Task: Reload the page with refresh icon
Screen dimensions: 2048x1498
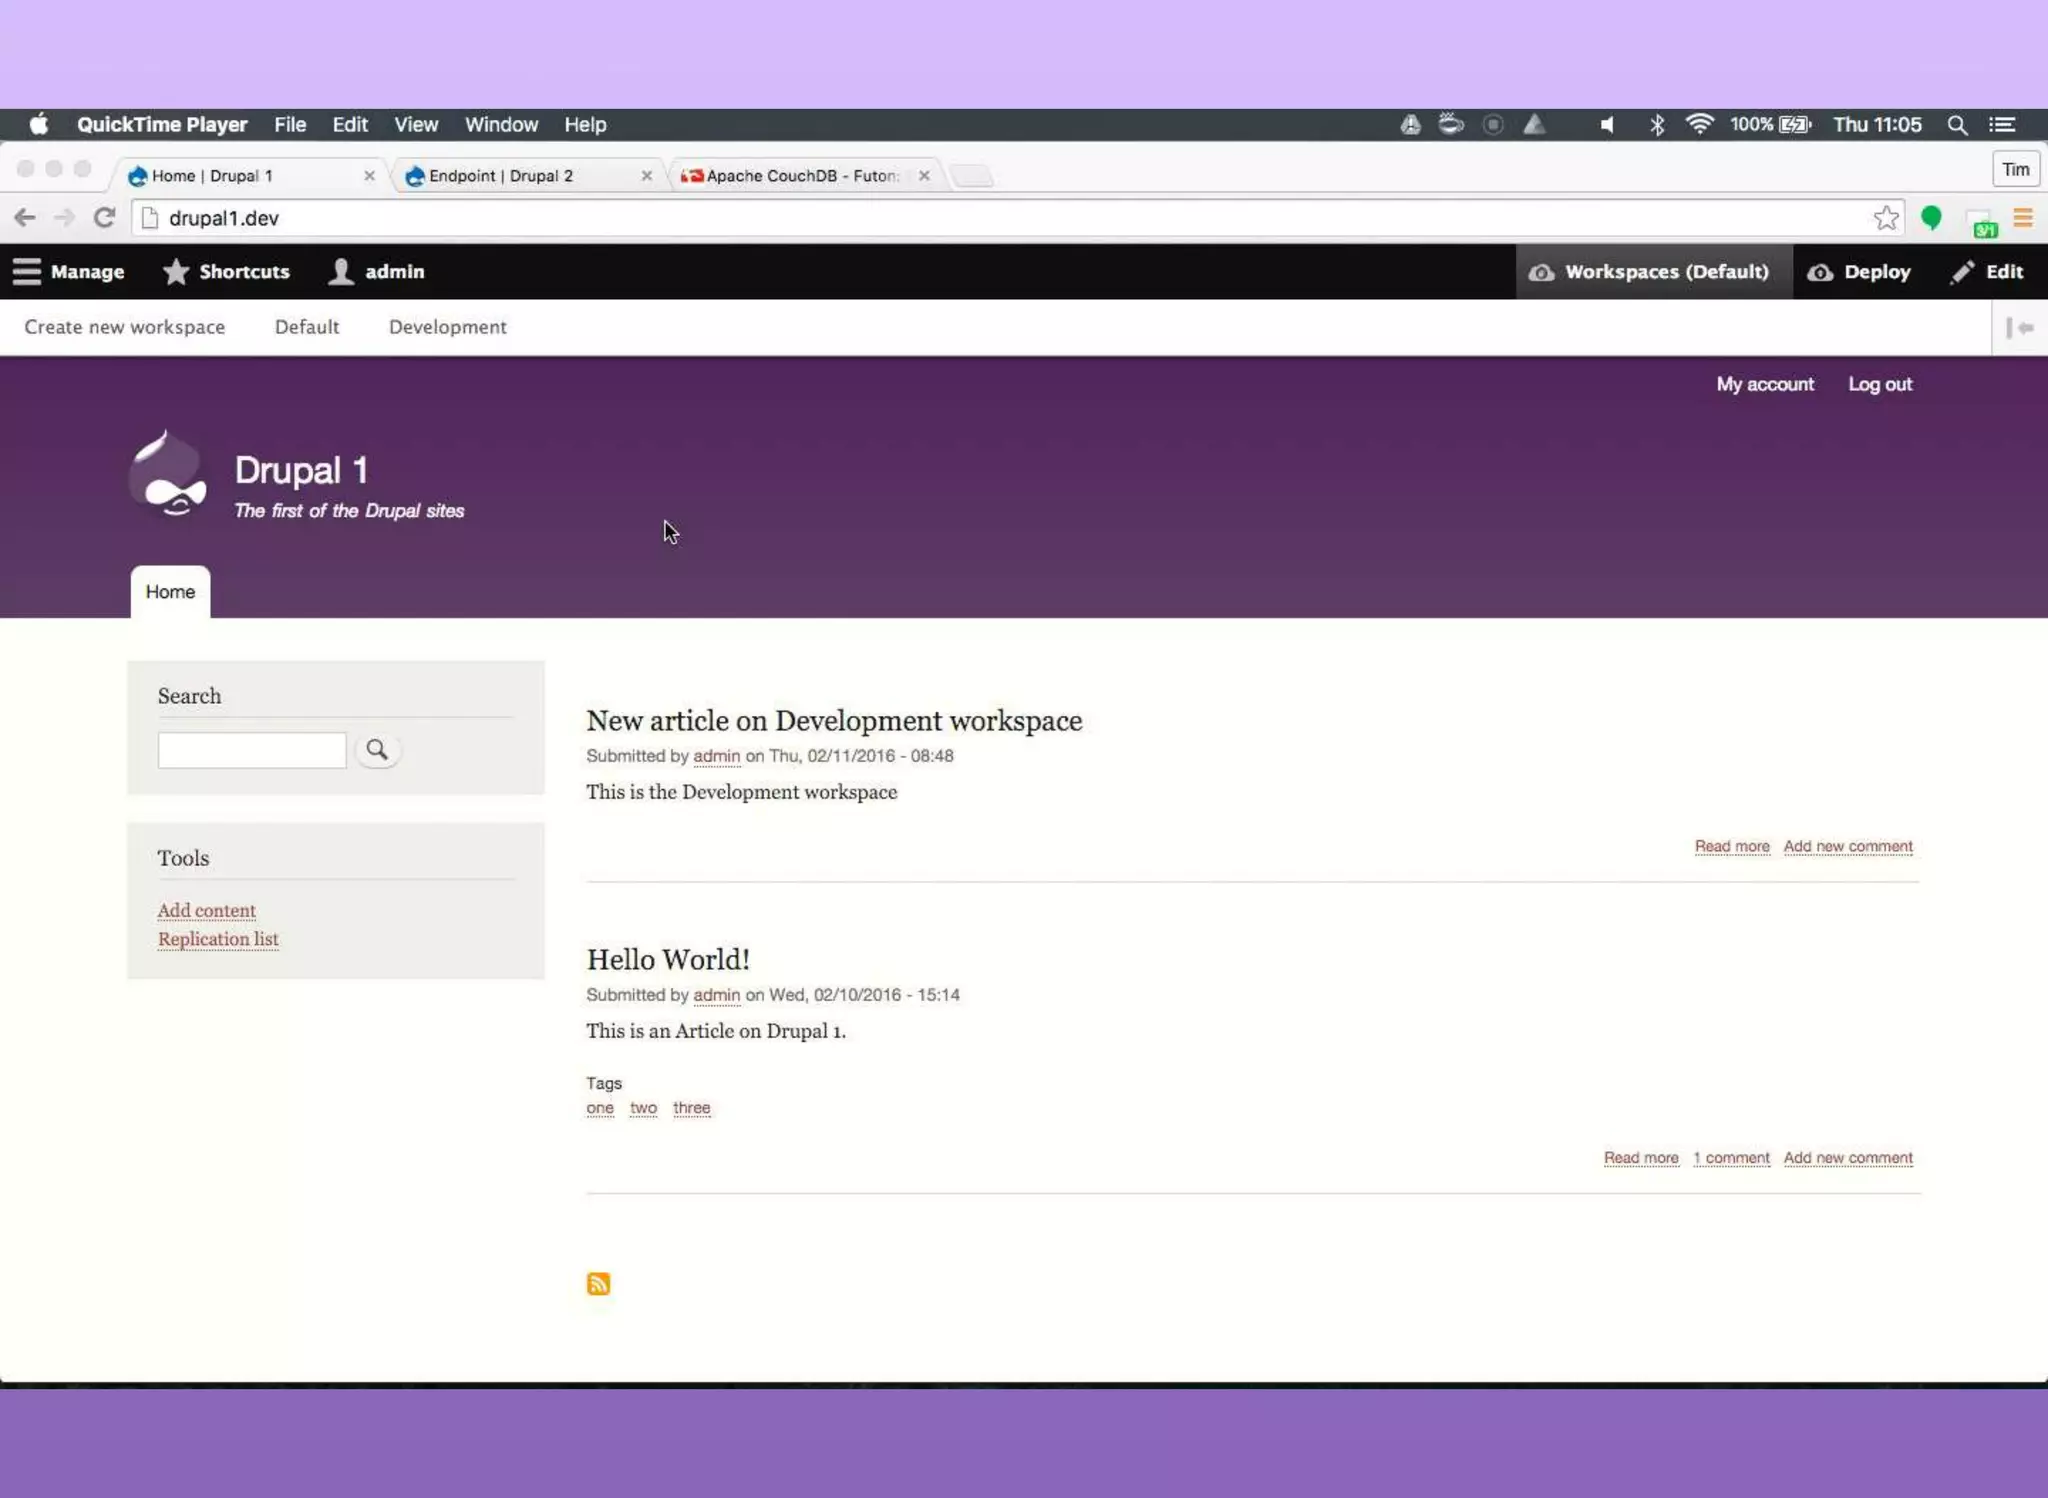Action: (x=104, y=218)
